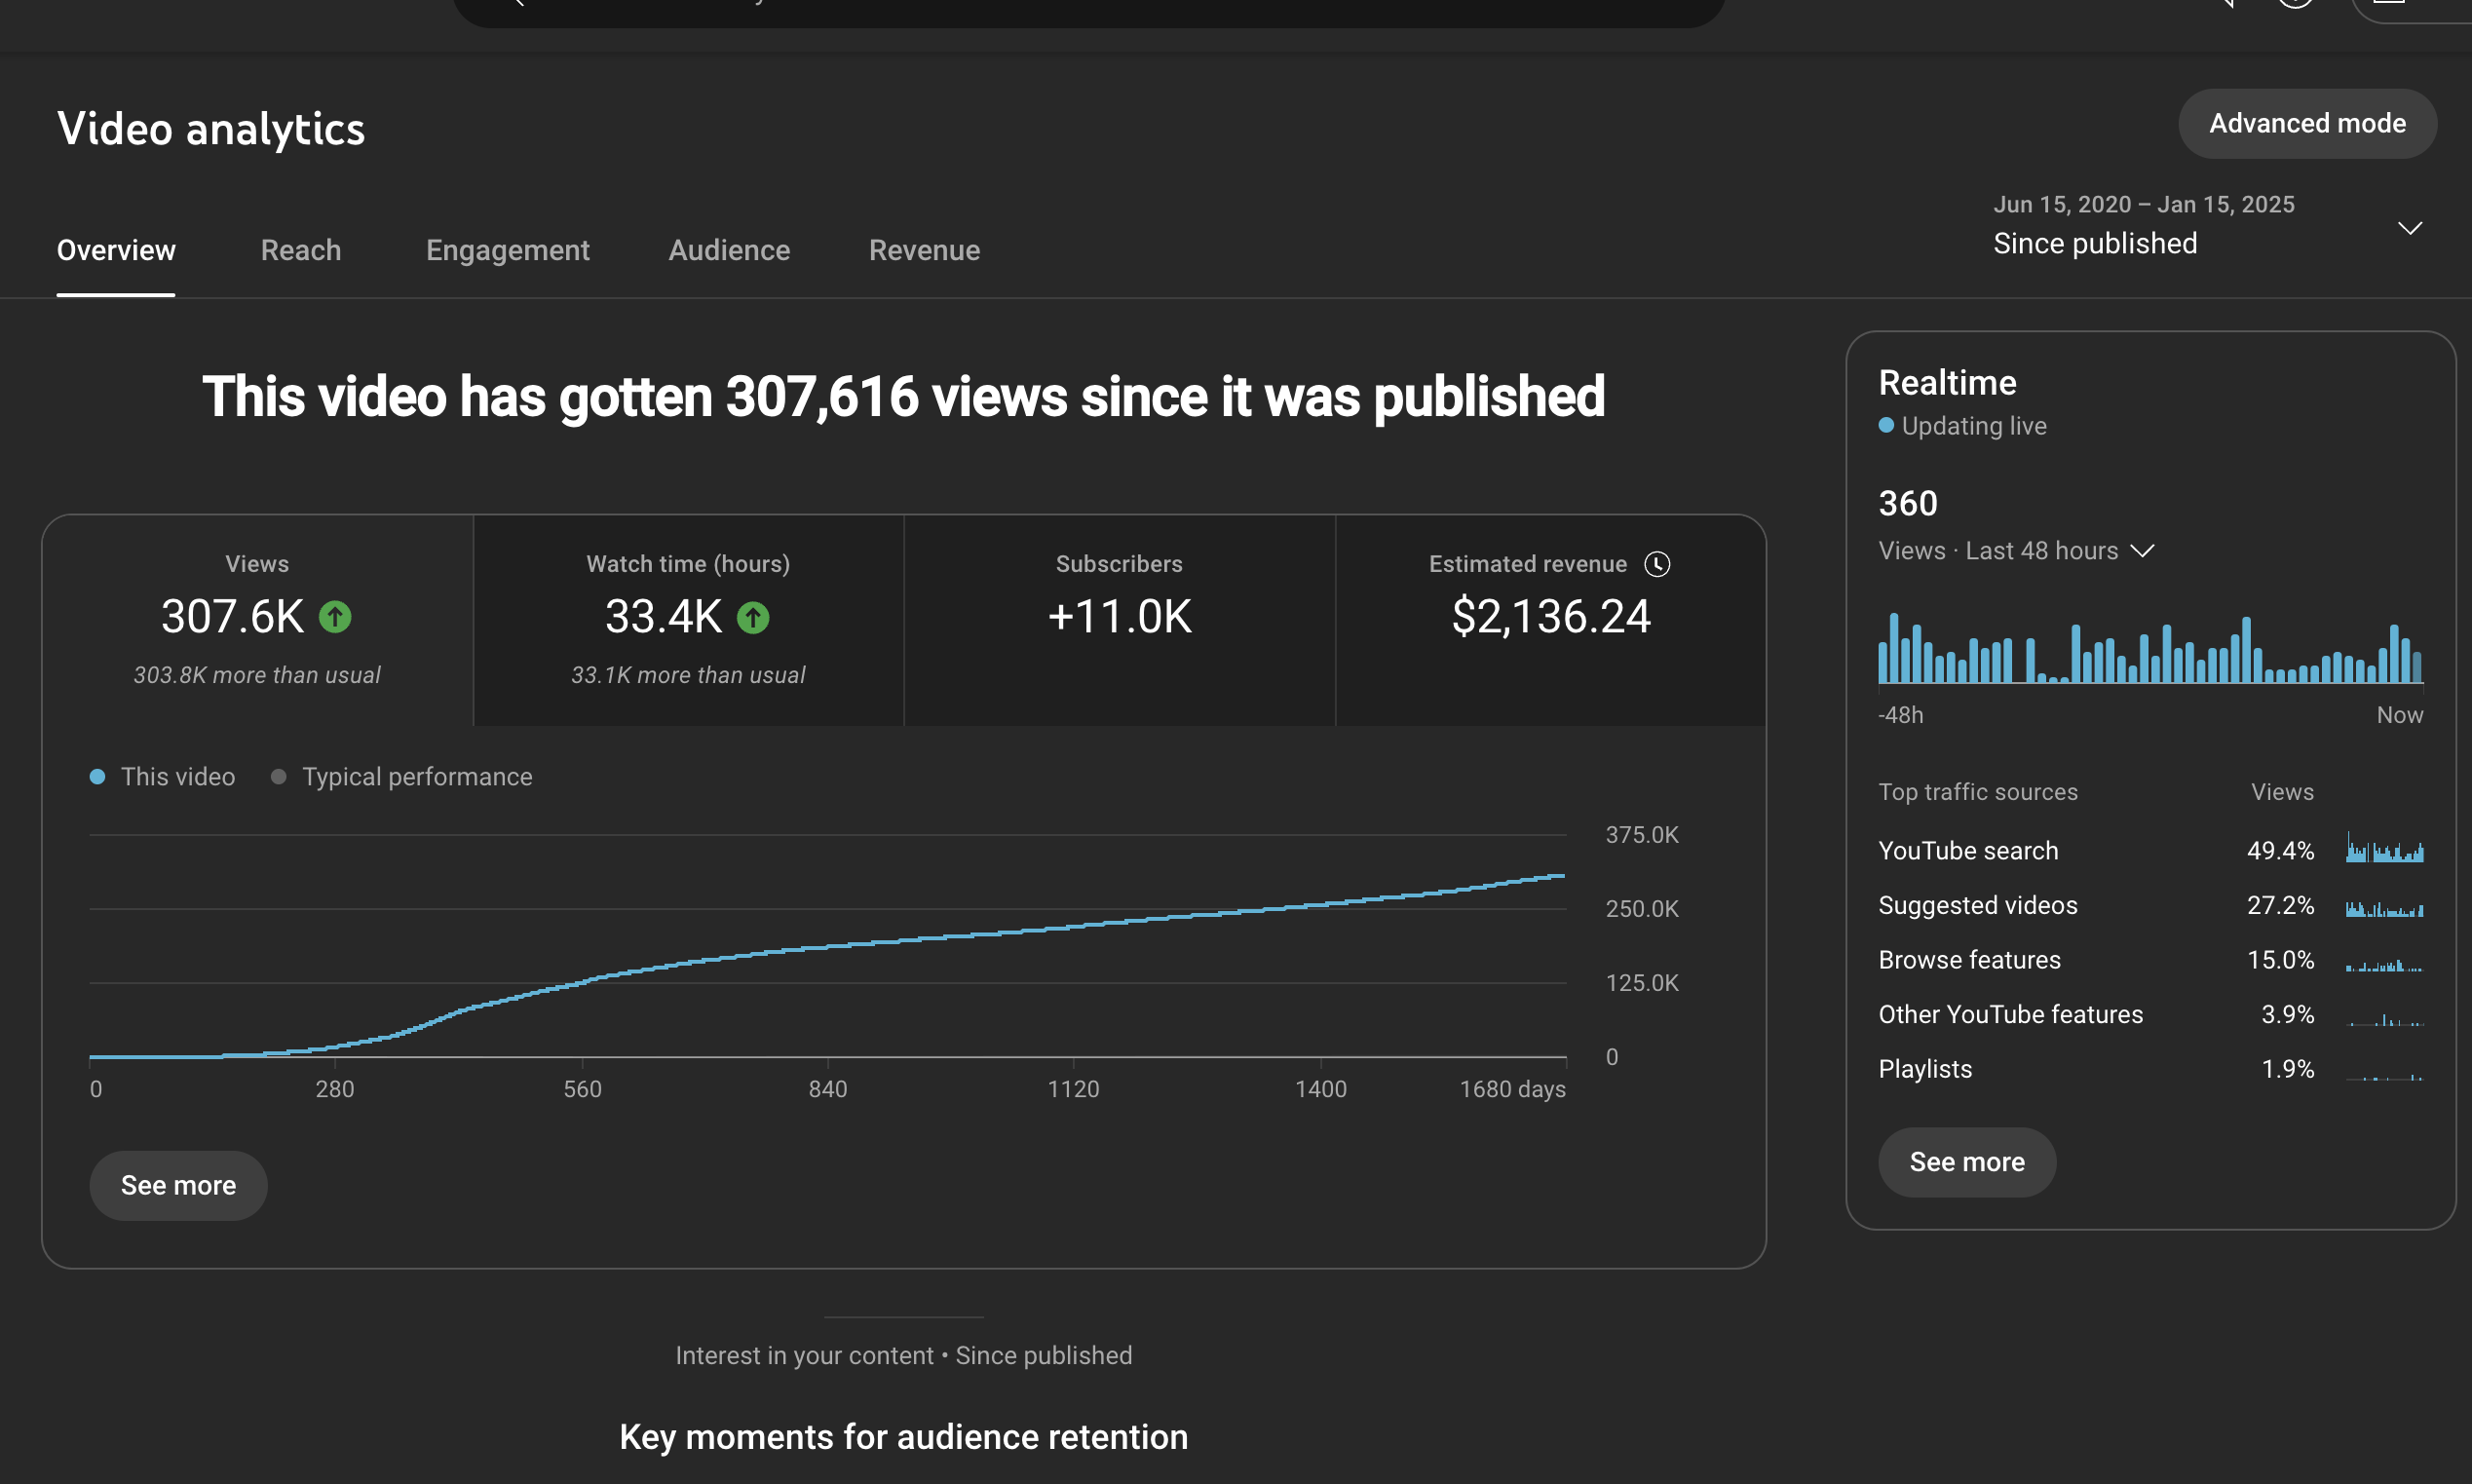
Task: Click the Advanced mode button
Action: [x=2306, y=123]
